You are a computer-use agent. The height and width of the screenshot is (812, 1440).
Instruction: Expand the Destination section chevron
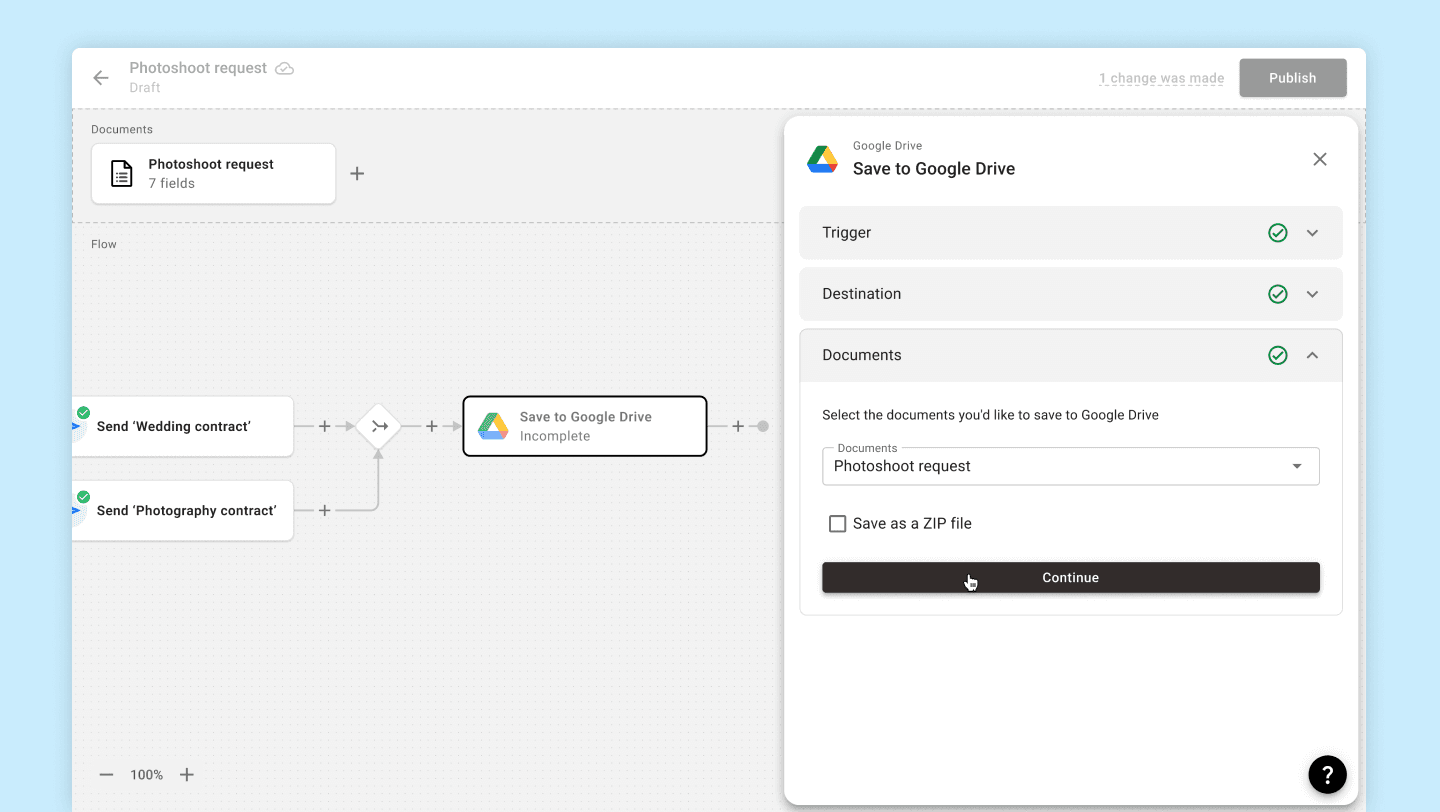(1313, 294)
